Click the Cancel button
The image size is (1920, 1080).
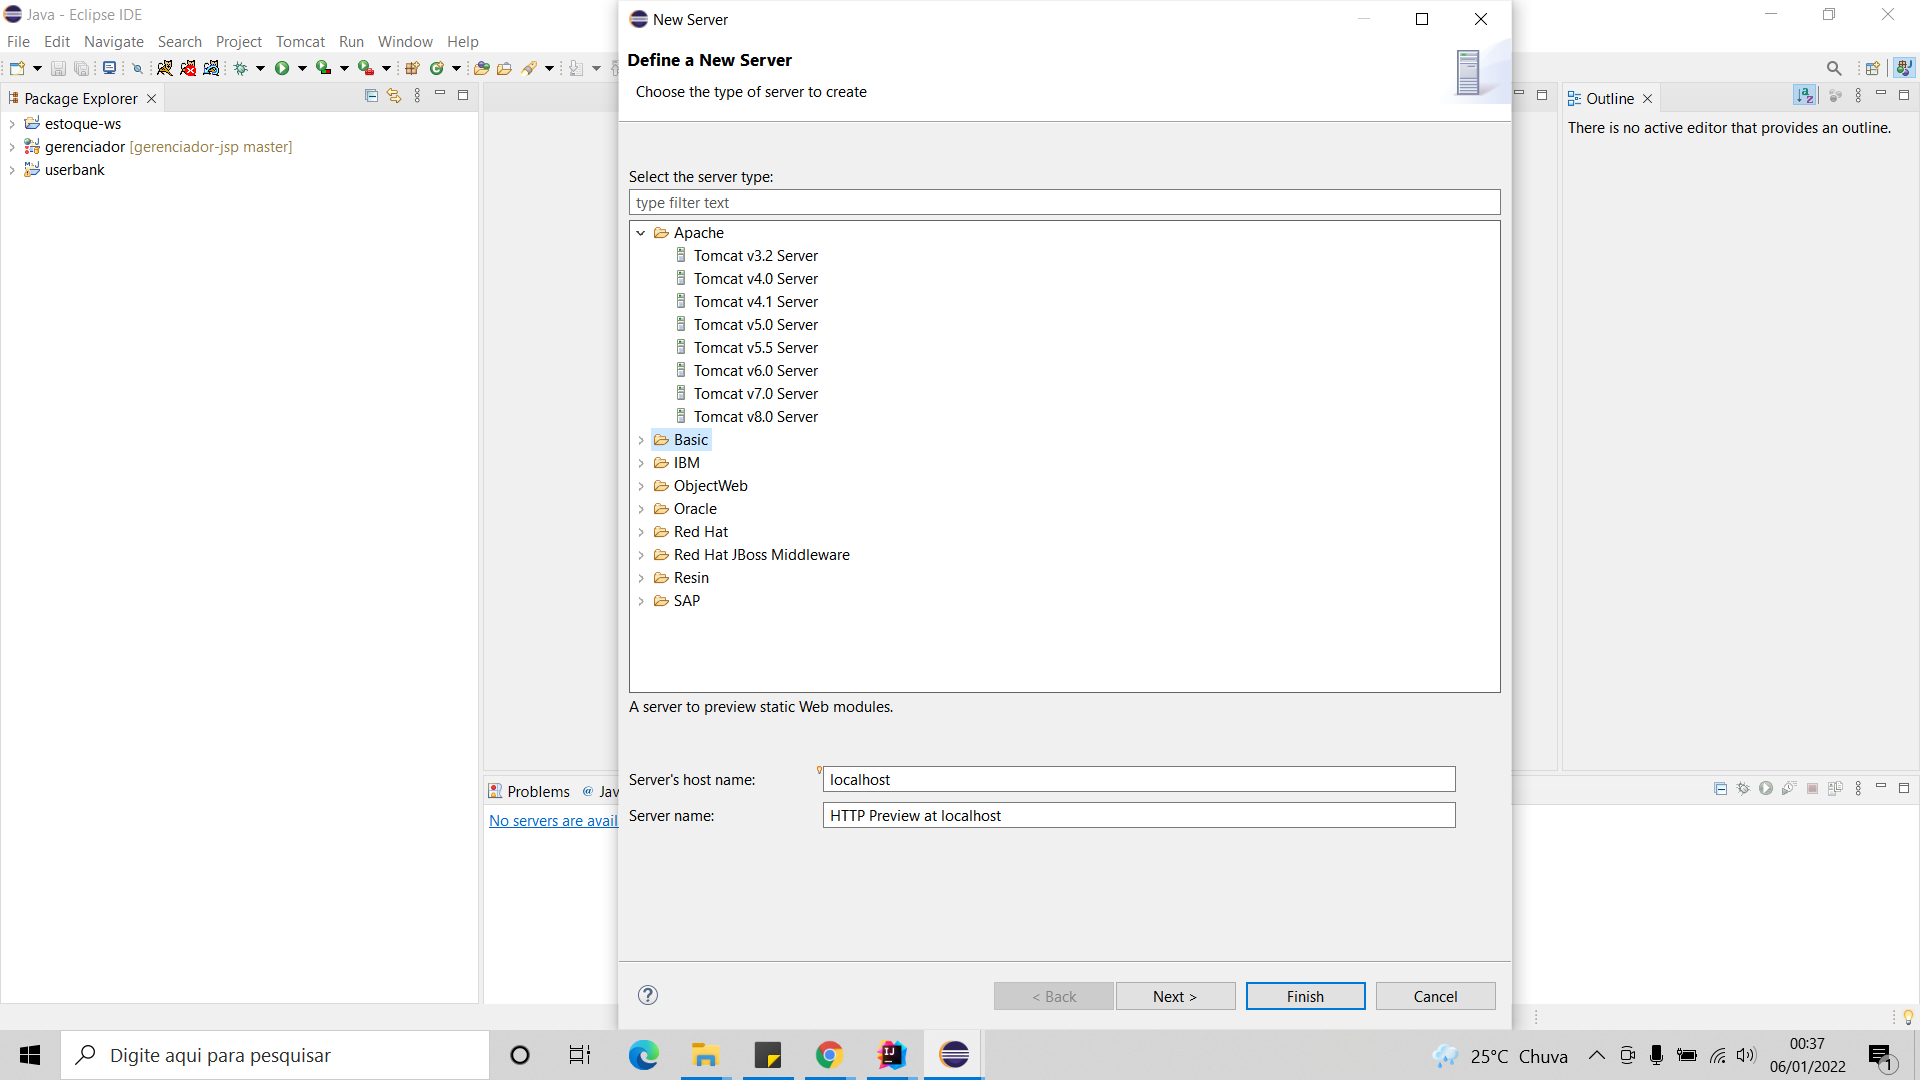[x=1435, y=996]
